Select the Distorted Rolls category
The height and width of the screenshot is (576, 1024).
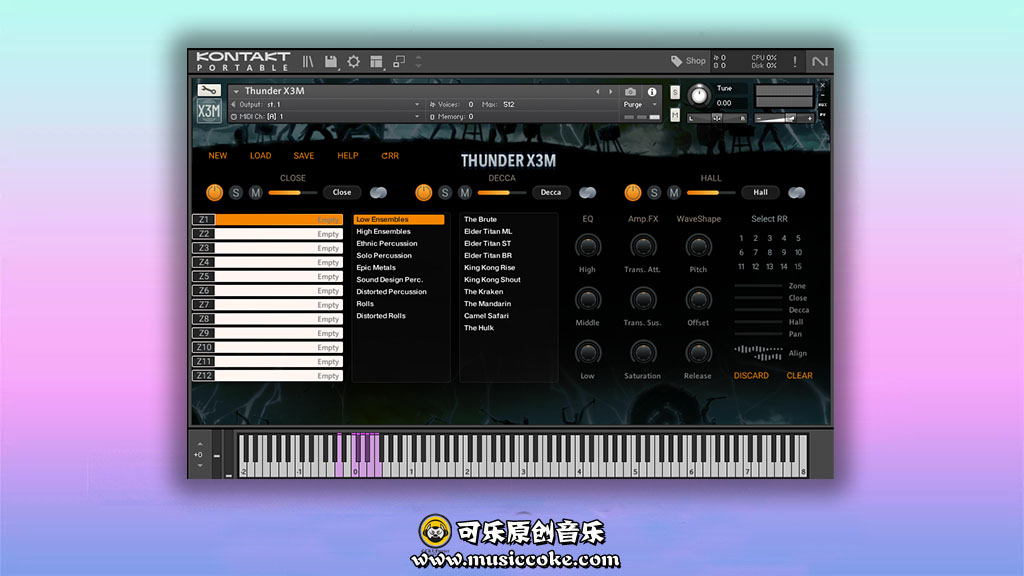[381, 316]
